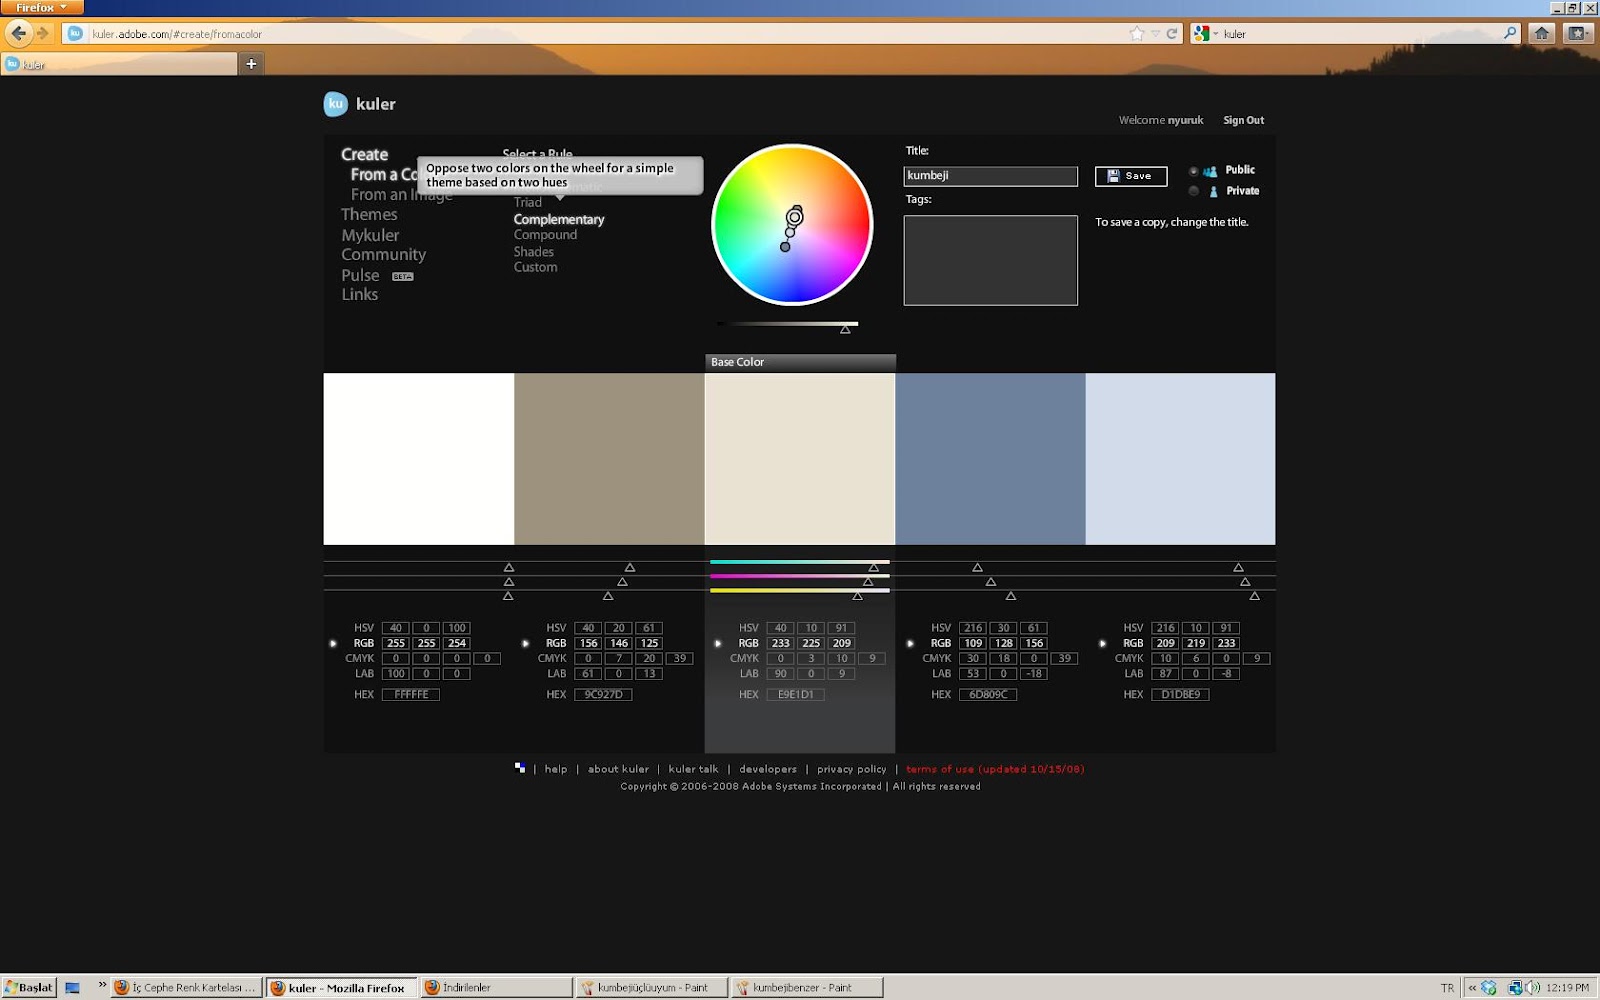Select the taupe 9C927D color swatch
Image resolution: width=1600 pixels, height=1000 pixels.
click(609, 459)
